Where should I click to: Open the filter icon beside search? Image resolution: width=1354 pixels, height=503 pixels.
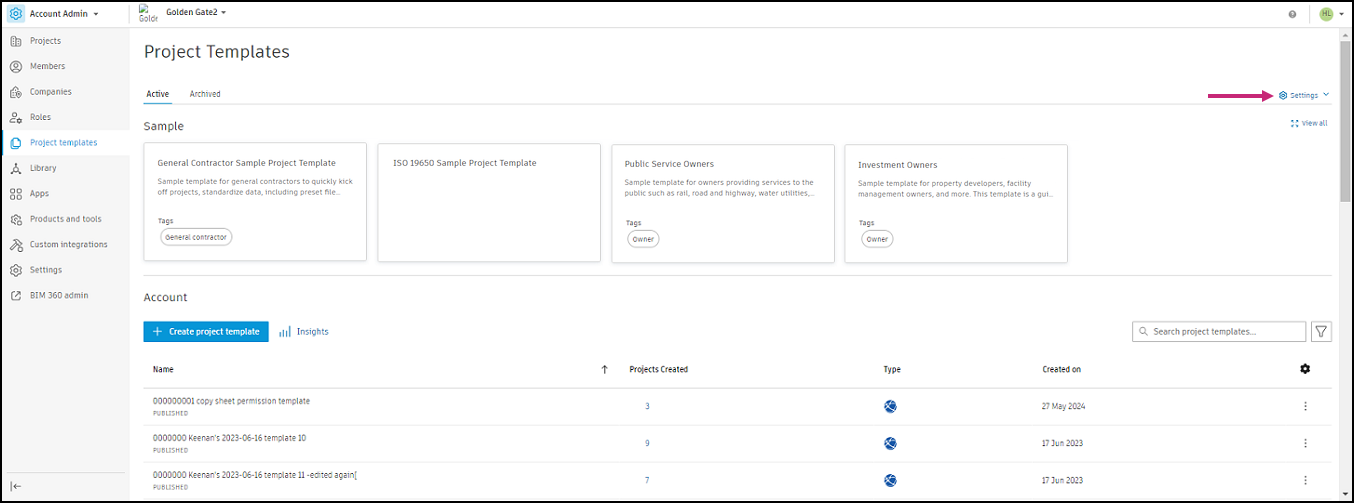click(1321, 331)
